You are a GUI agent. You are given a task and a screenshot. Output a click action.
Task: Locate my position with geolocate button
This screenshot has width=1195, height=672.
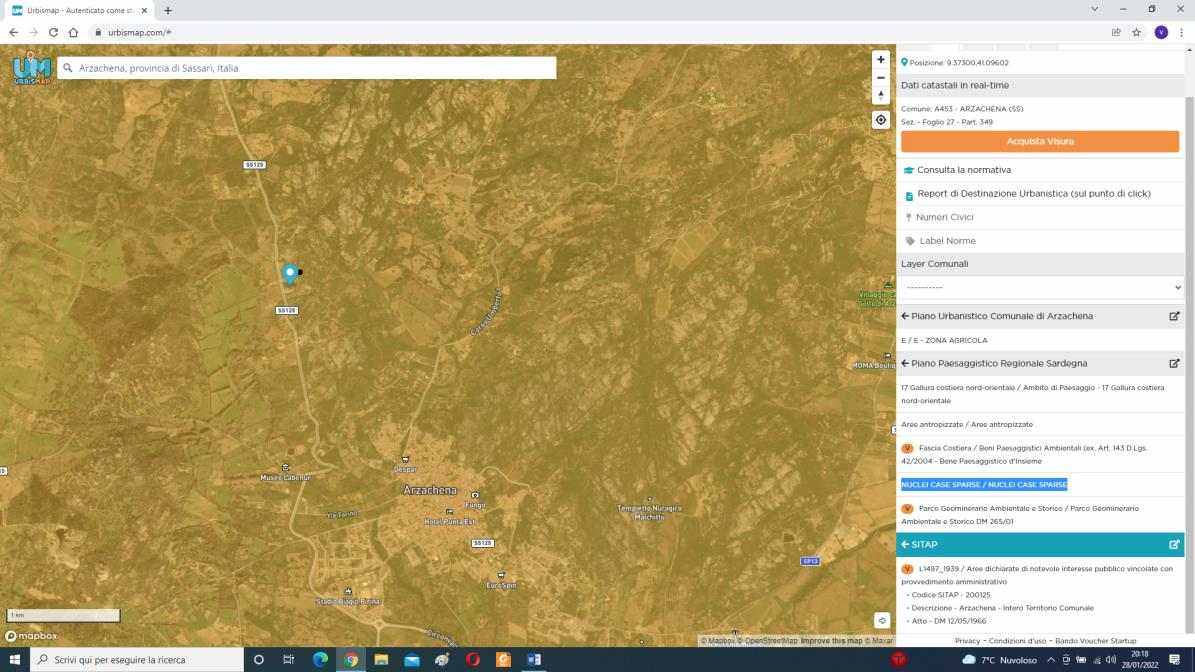(x=881, y=120)
